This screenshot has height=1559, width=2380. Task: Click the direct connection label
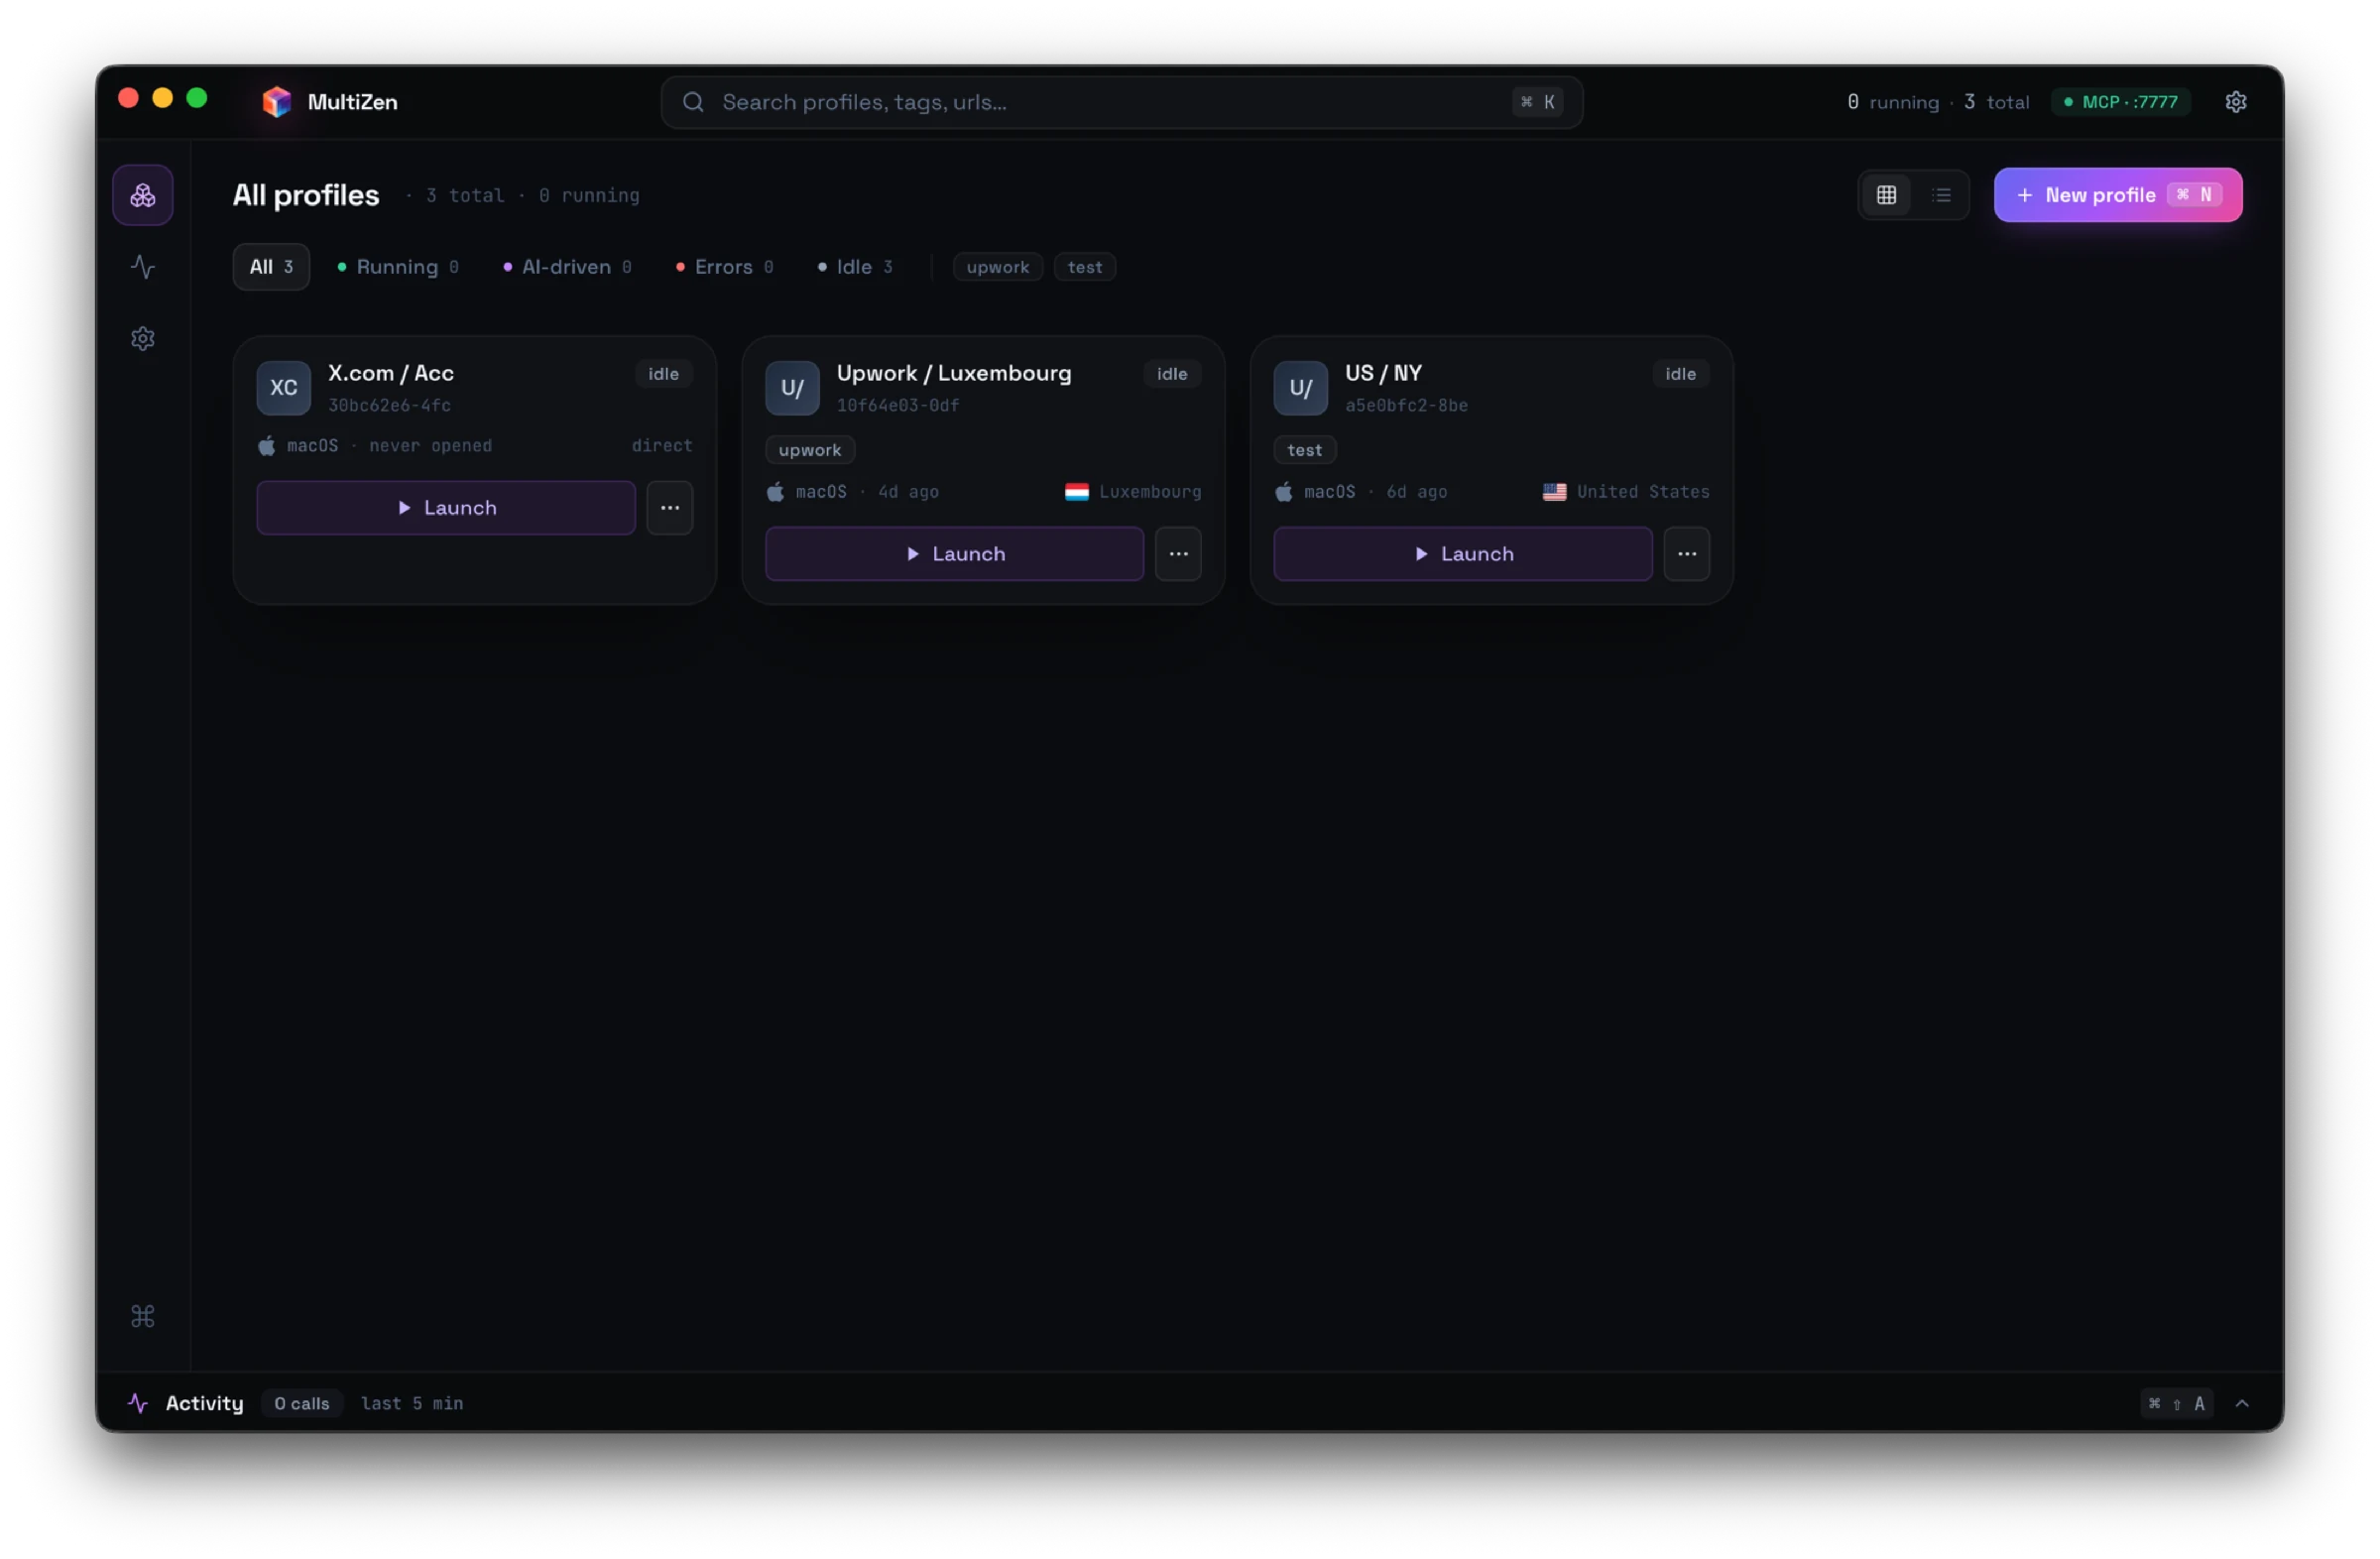[662, 446]
